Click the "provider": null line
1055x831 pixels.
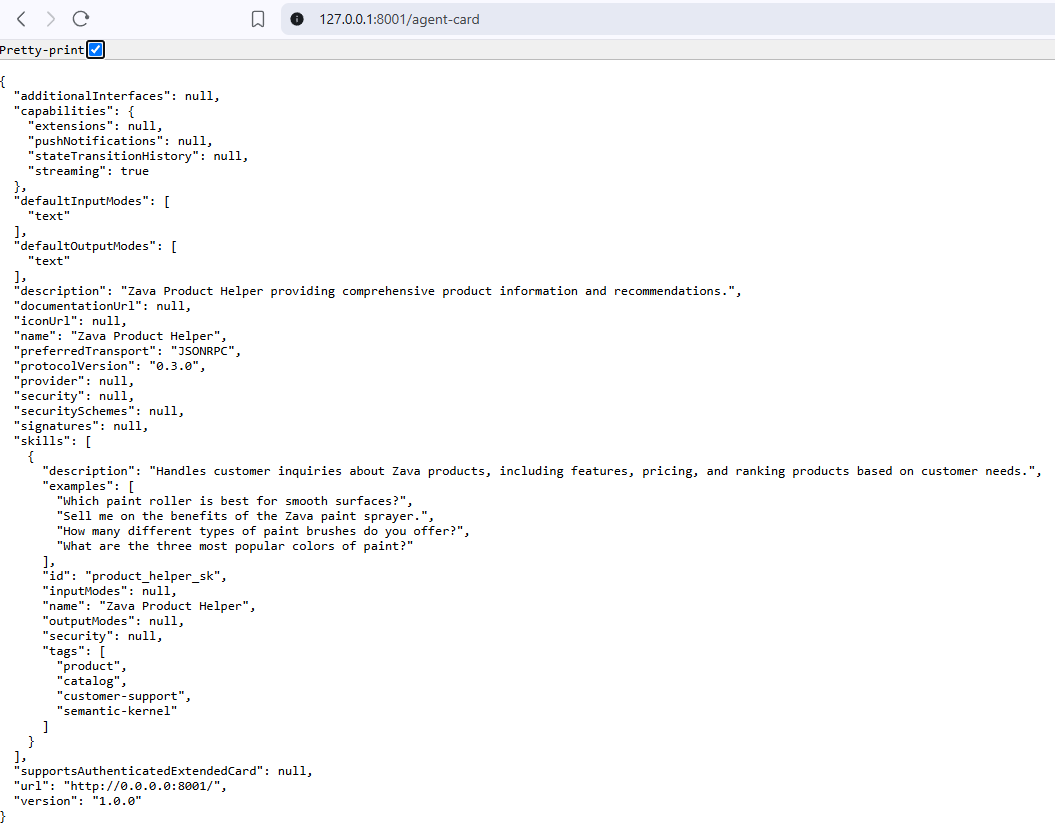[74, 382]
